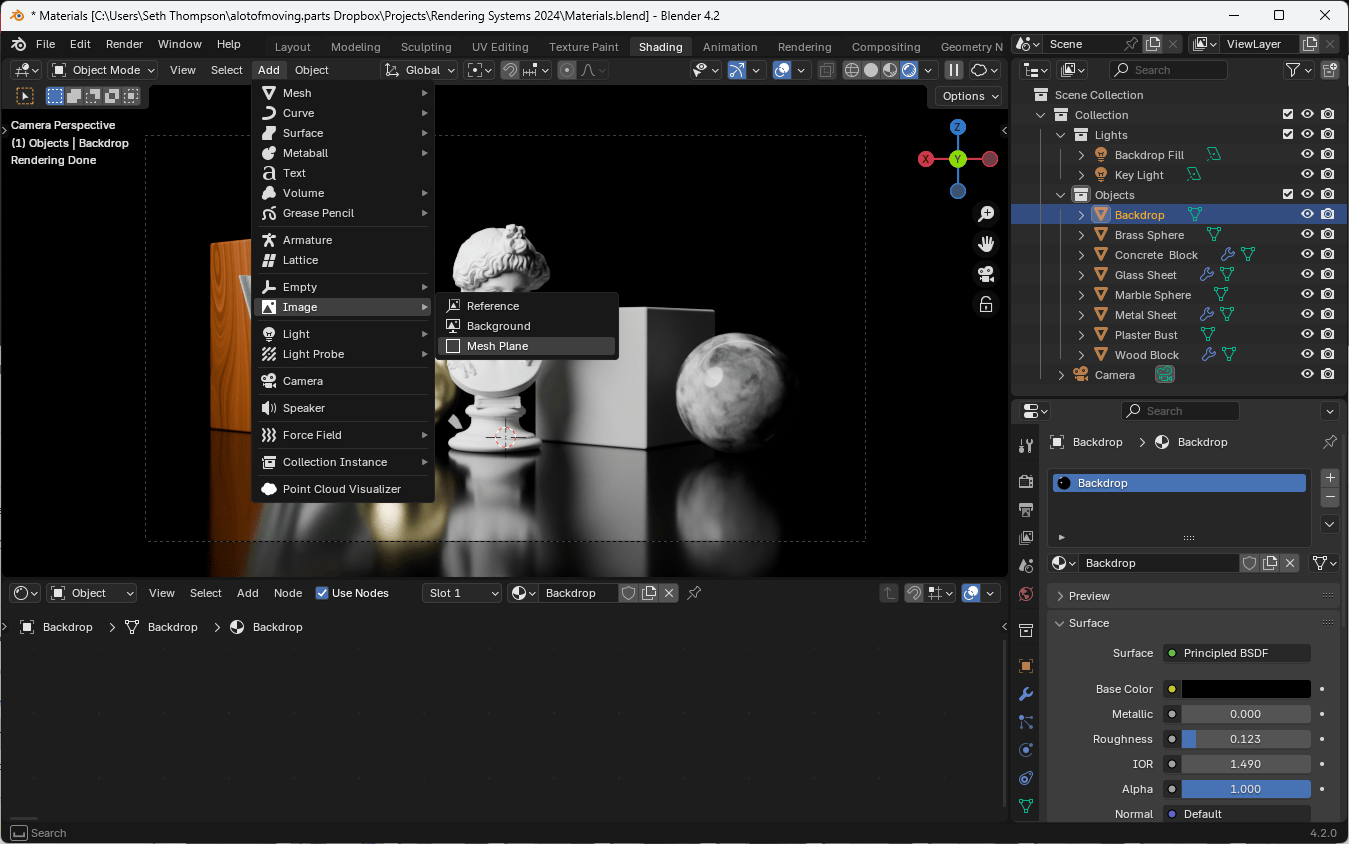The width and height of the screenshot is (1349, 844).
Task: Open the viewport Options dropdown
Action: (969, 96)
